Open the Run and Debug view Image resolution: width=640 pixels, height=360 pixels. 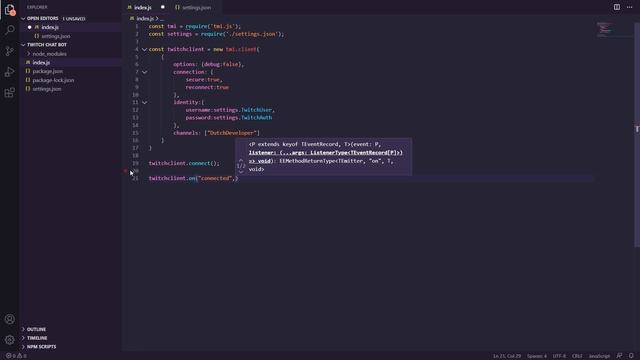(x=9, y=72)
